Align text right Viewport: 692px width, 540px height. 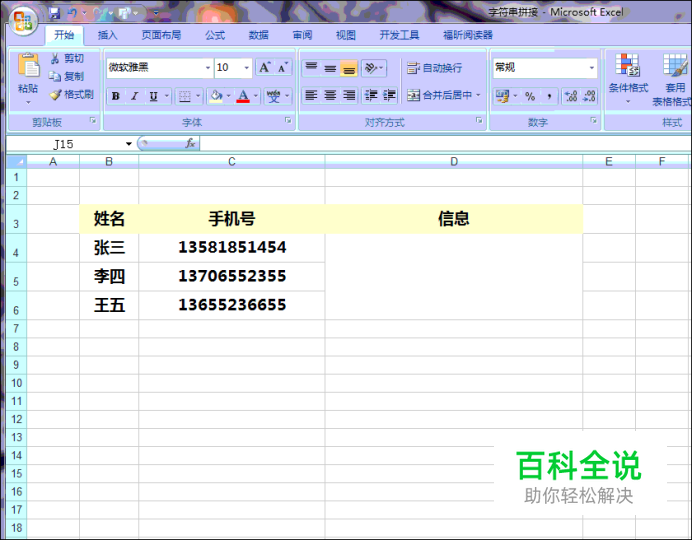[x=349, y=95]
